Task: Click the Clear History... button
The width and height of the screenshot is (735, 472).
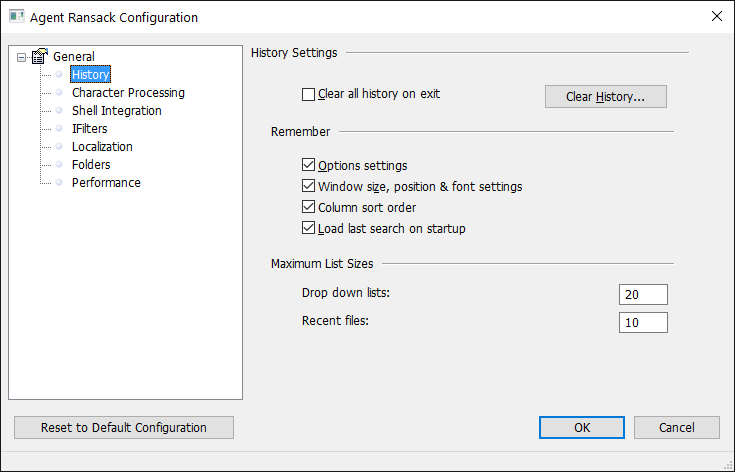Action: pos(606,97)
